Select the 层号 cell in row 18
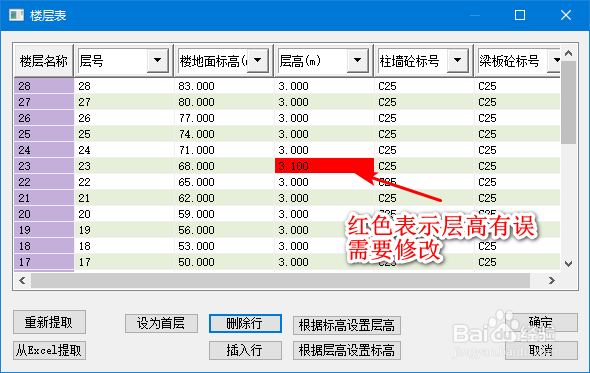The width and height of the screenshot is (590, 373). point(124,246)
